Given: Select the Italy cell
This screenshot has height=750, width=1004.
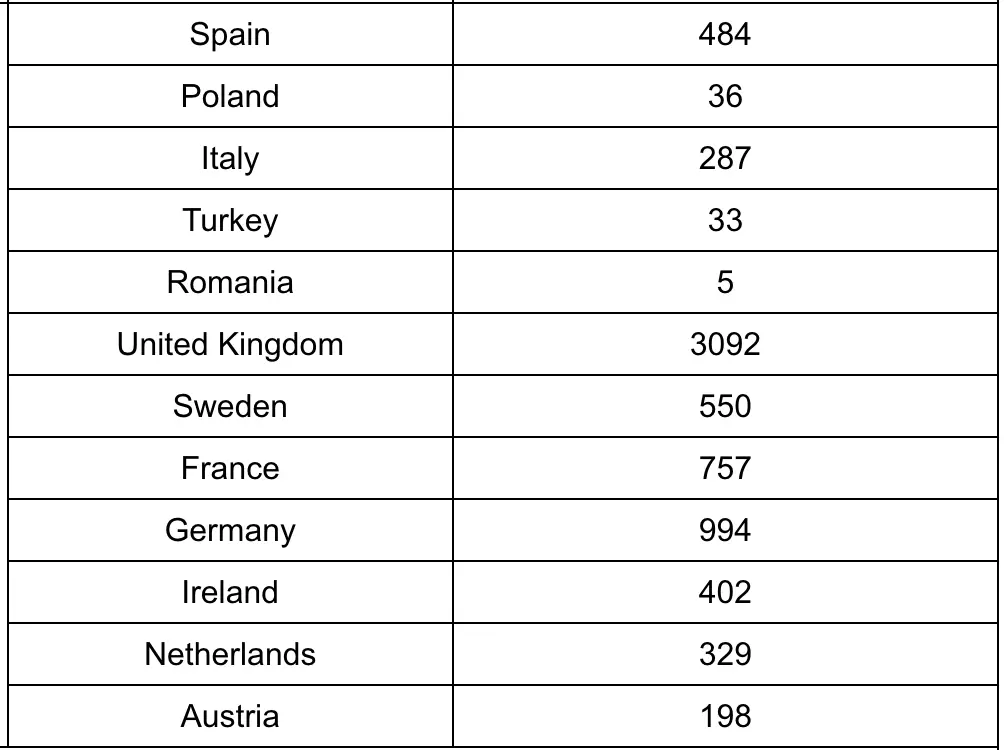Looking at the screenshot, I should tap(230, 159).
